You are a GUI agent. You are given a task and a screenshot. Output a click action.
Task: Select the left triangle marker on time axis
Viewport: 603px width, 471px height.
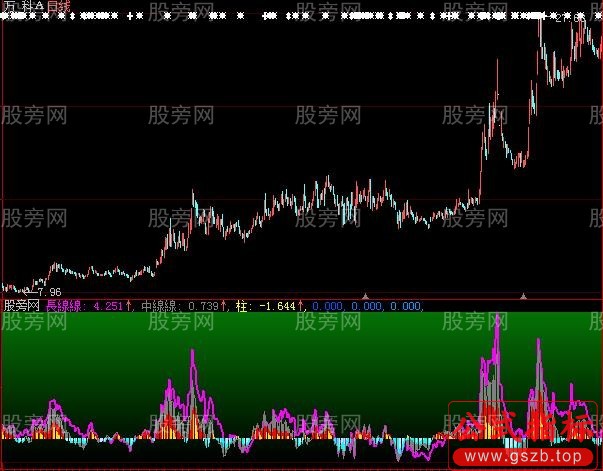tap(365, 295)
